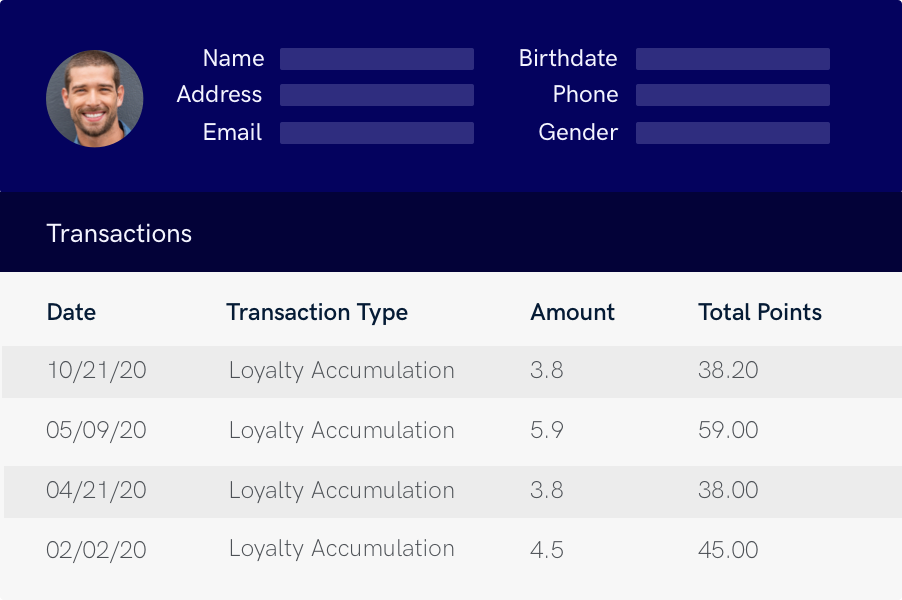
Task: Click the Name field bar
Action: [376, 59]
